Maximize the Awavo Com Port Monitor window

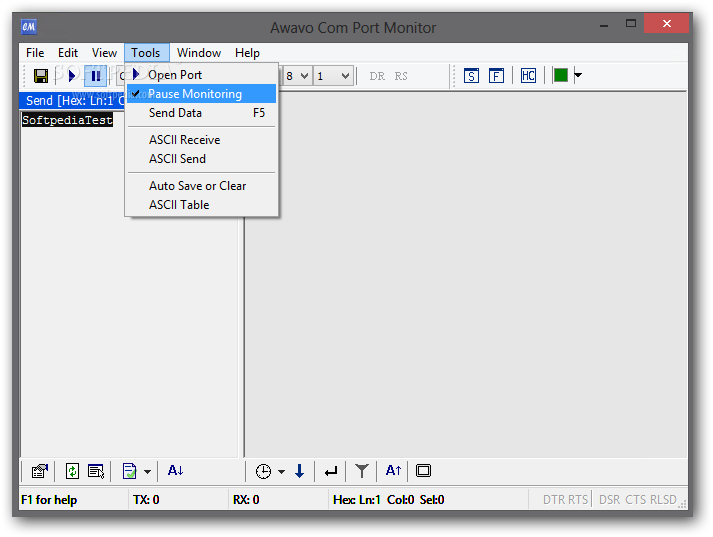tap(631, 24)
